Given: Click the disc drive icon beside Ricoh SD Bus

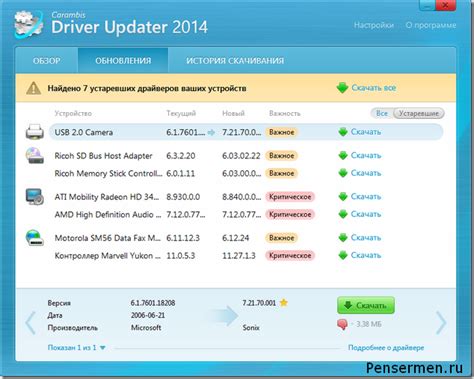Looking at the screenshot, I should [x=35, y=155].
